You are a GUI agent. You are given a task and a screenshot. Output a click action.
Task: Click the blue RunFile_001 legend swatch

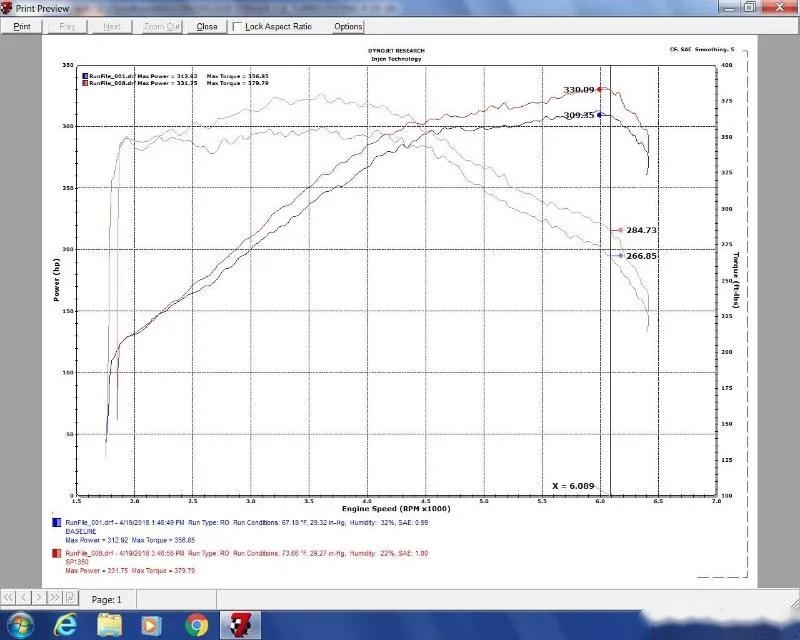pos(57,523)
